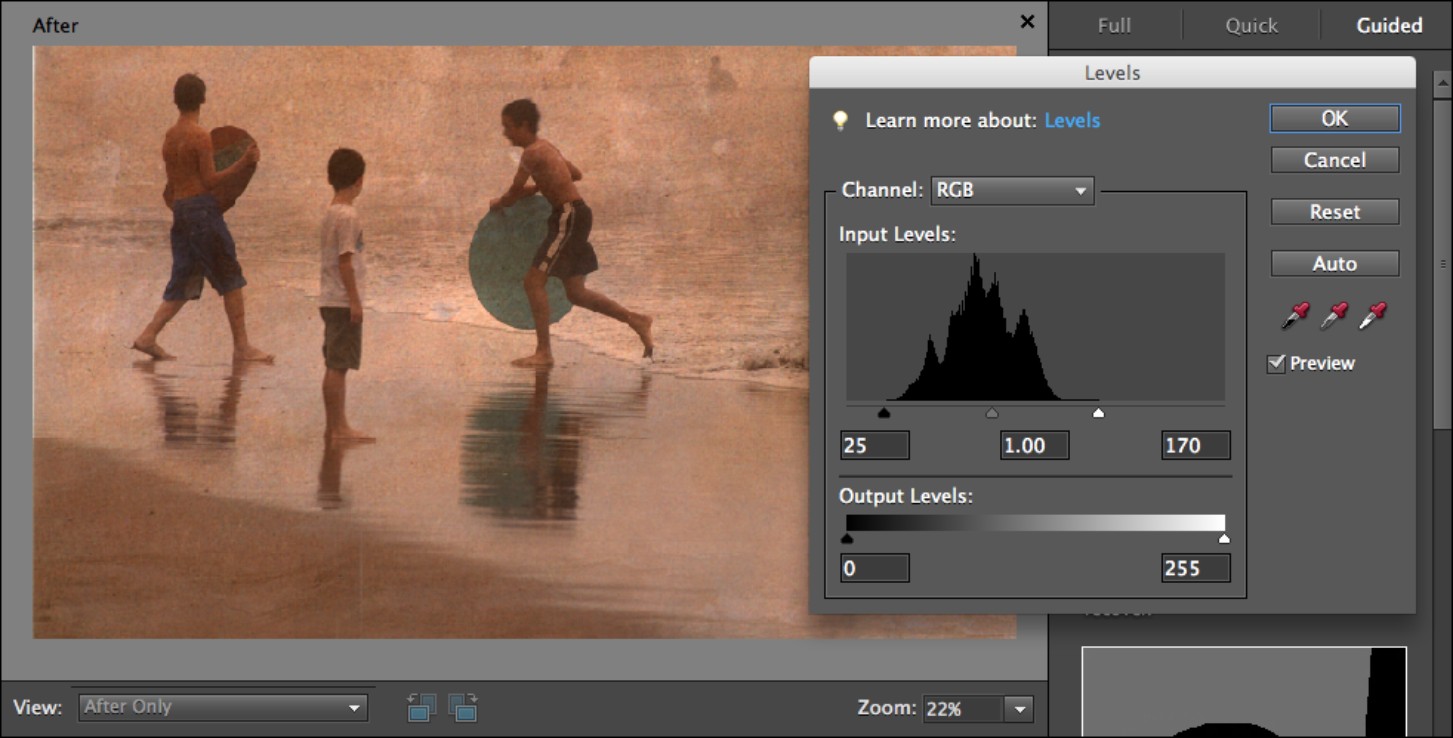The width and height of the screenshot is (1453, 738).
Task: Select the black point eyedropper
Action: tap(1296, 316)
